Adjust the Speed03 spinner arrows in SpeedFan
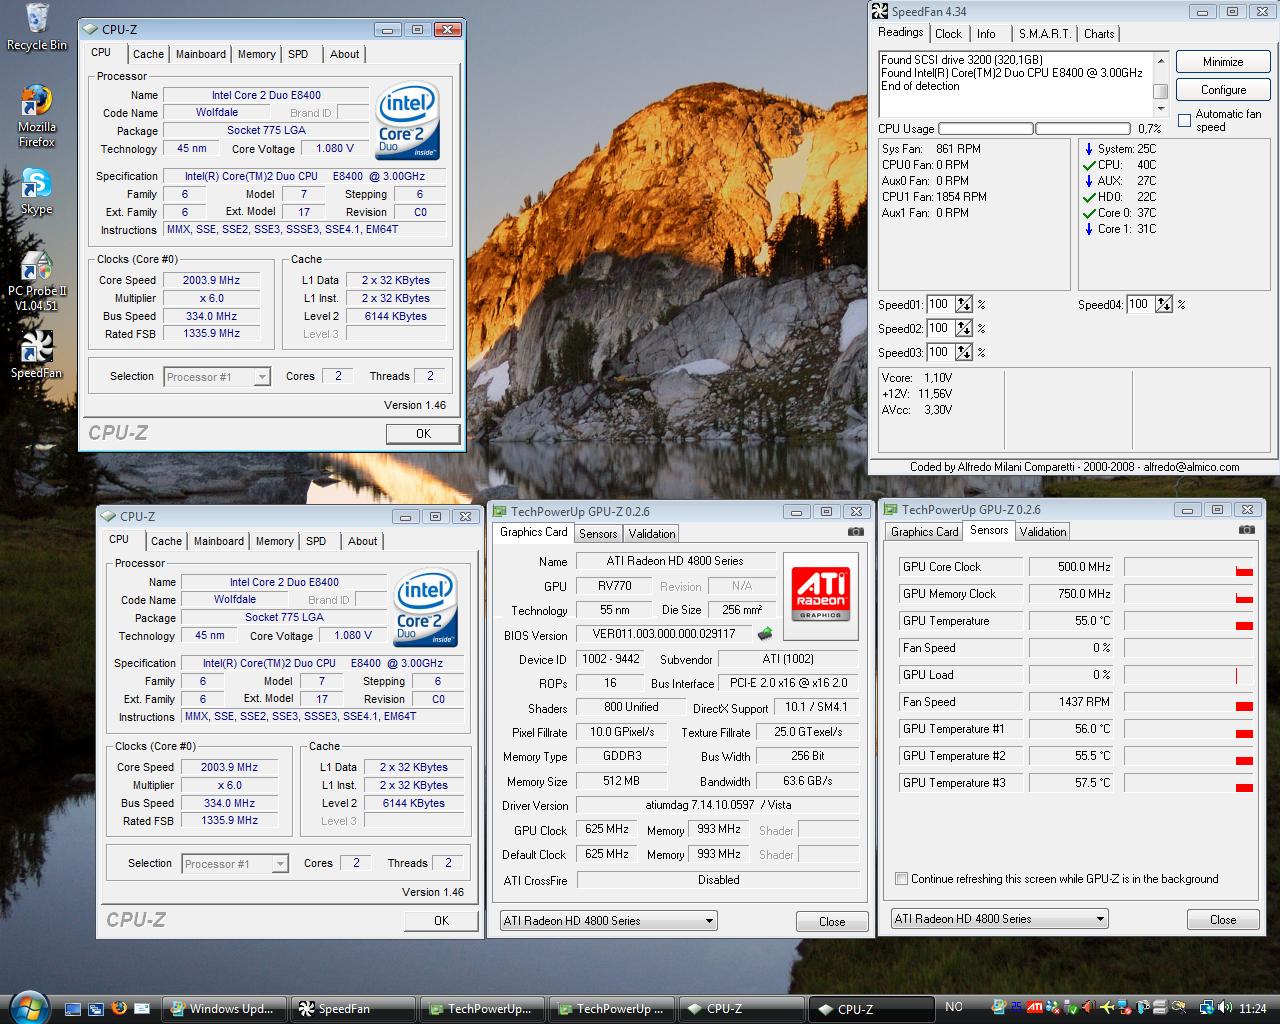 coord(963,352)
